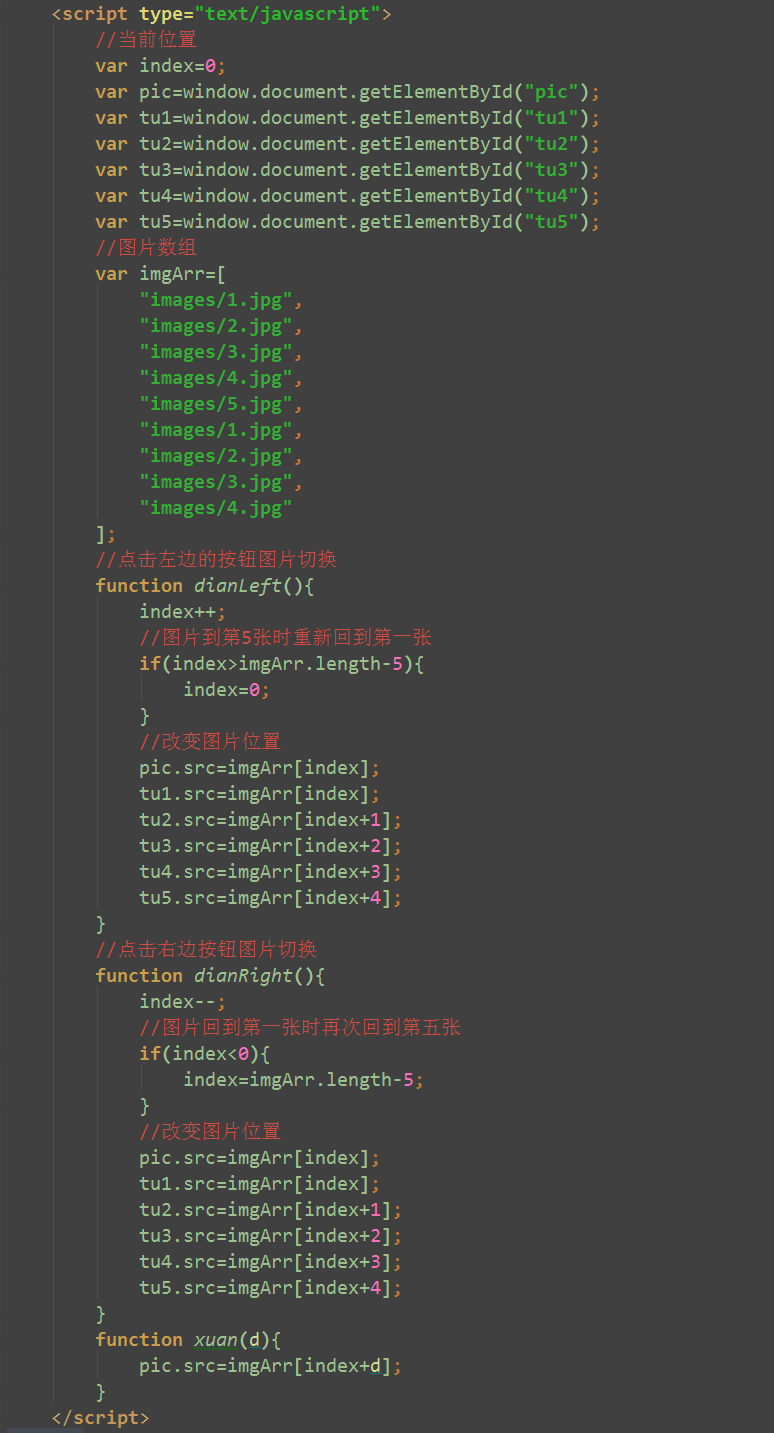Click the closing </script> tag
The width and height of the screenshot is (774, 1433).
(x=100, y=1418)
